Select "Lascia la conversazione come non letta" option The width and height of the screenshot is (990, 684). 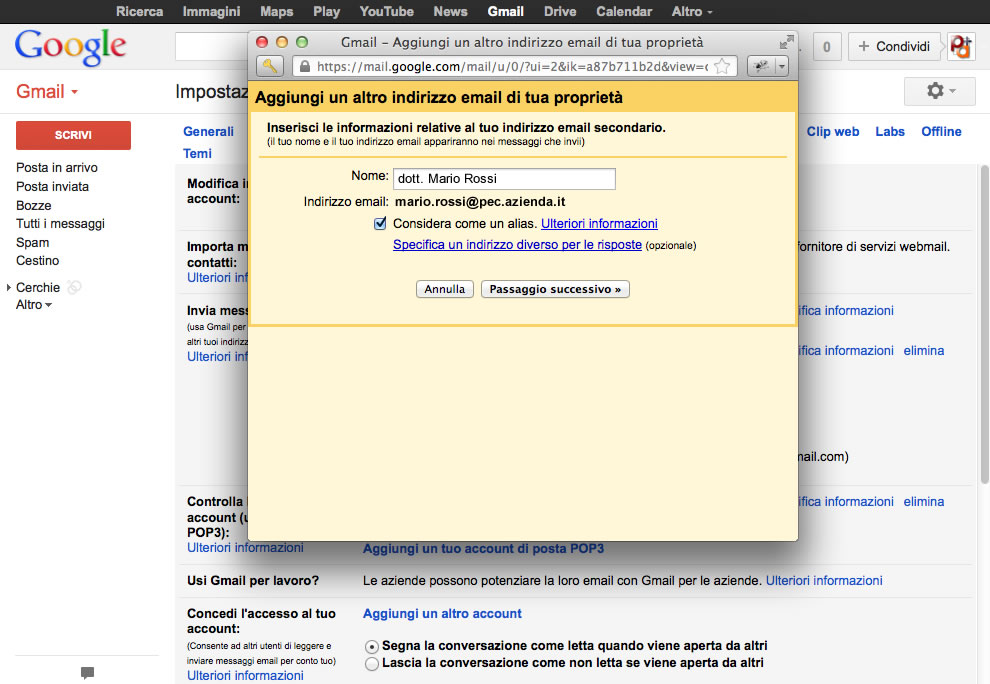pyautogui.click(x=372, y=663)
